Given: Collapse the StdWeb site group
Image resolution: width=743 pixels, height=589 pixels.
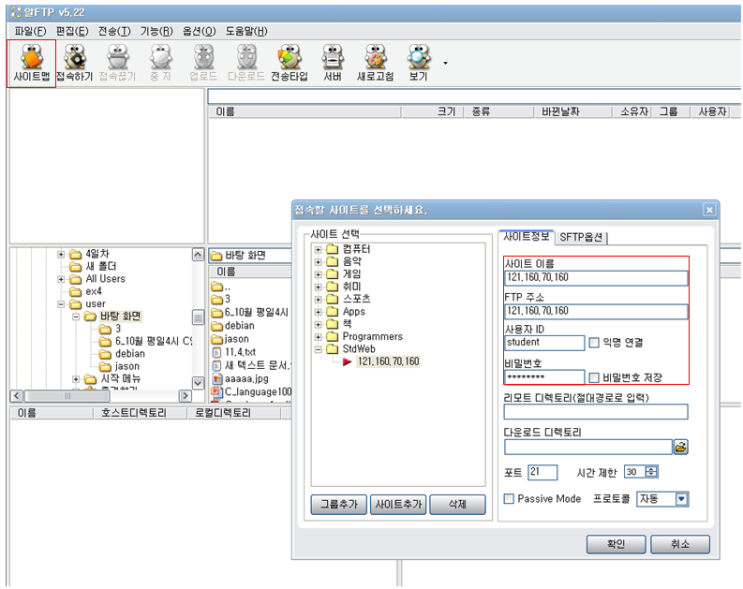Looking at the screenshot, I should pos(318,349).
